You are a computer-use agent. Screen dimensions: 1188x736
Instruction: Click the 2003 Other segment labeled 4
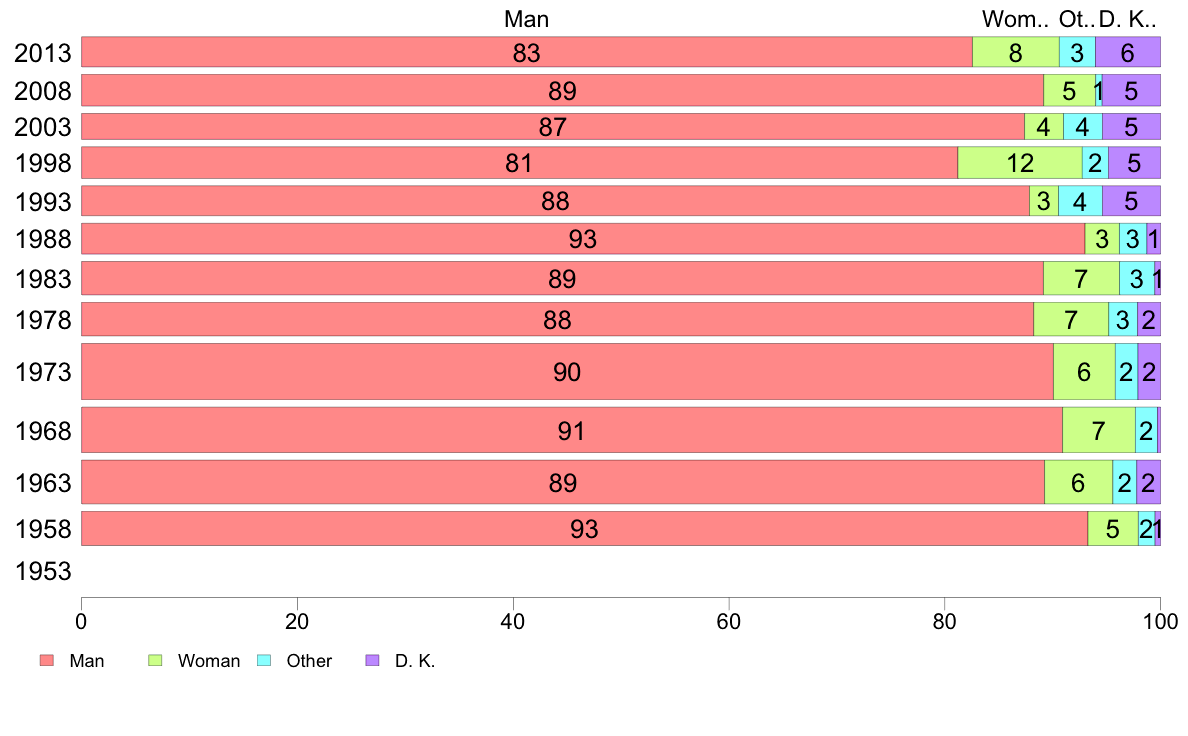pos(1083,127)
